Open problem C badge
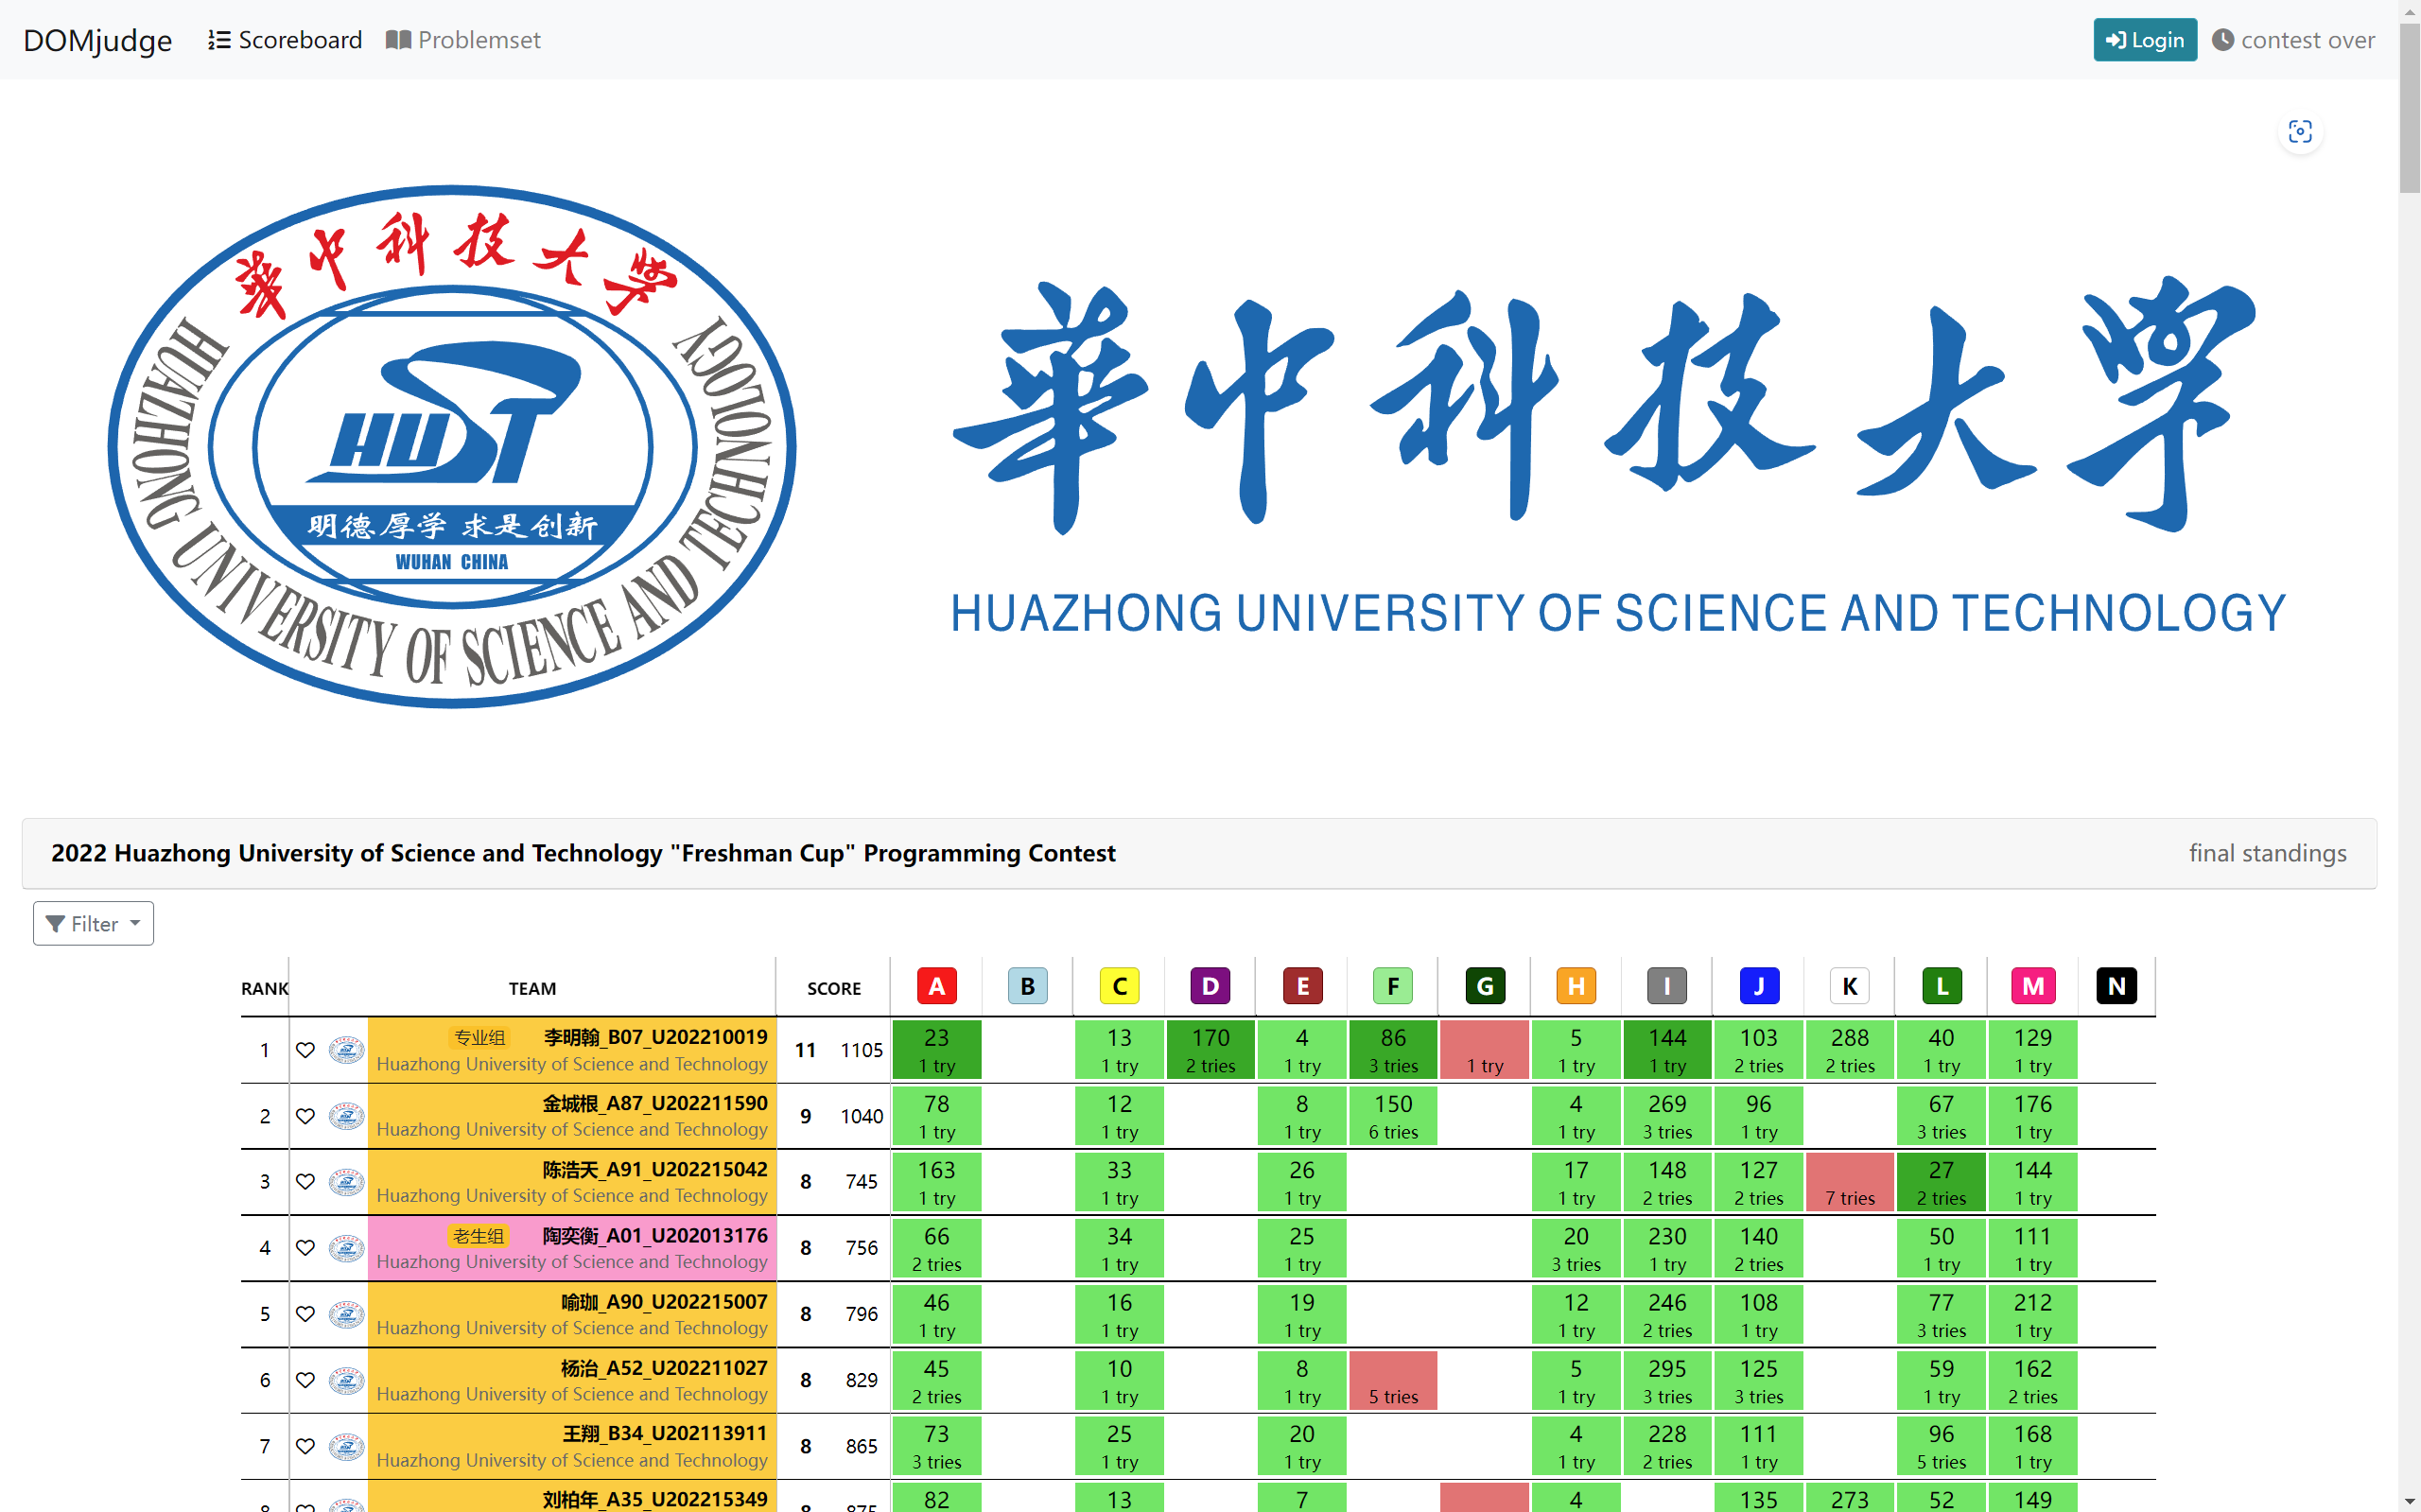Image resolution: width=2421 pixels, height=1512 pixels. click(x=1119, y=986)
